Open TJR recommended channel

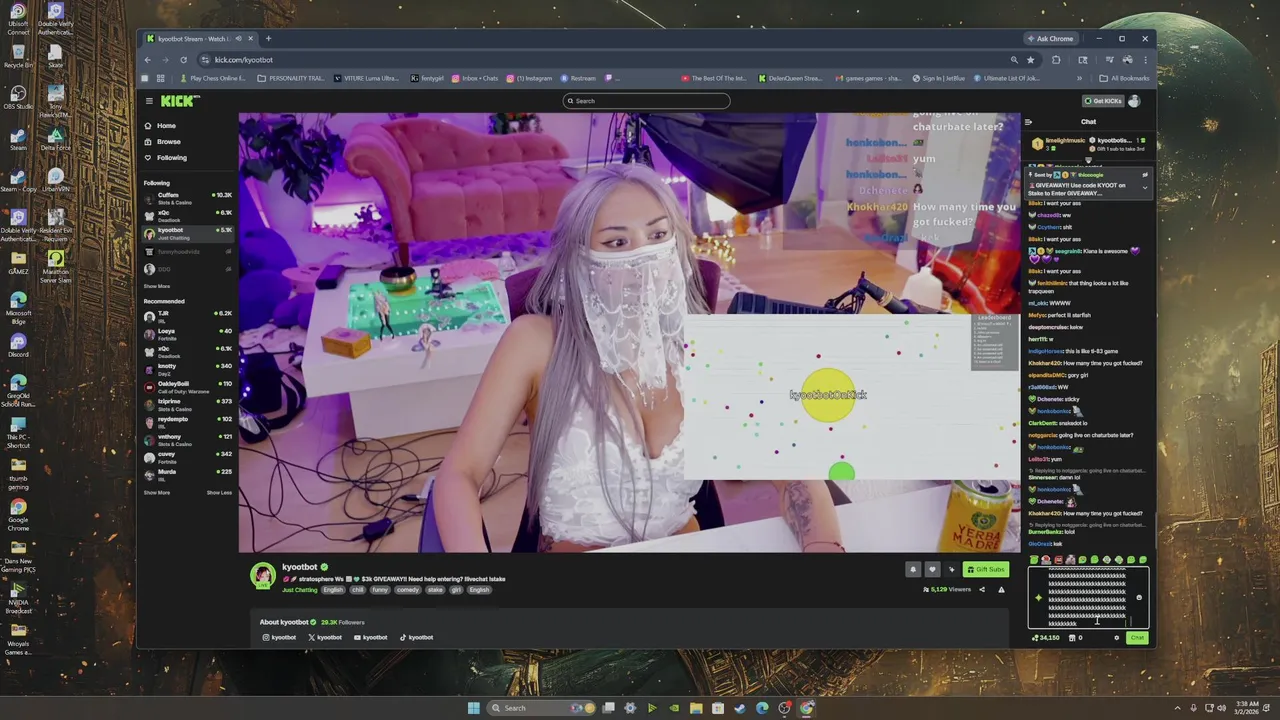tap(187, 315)
